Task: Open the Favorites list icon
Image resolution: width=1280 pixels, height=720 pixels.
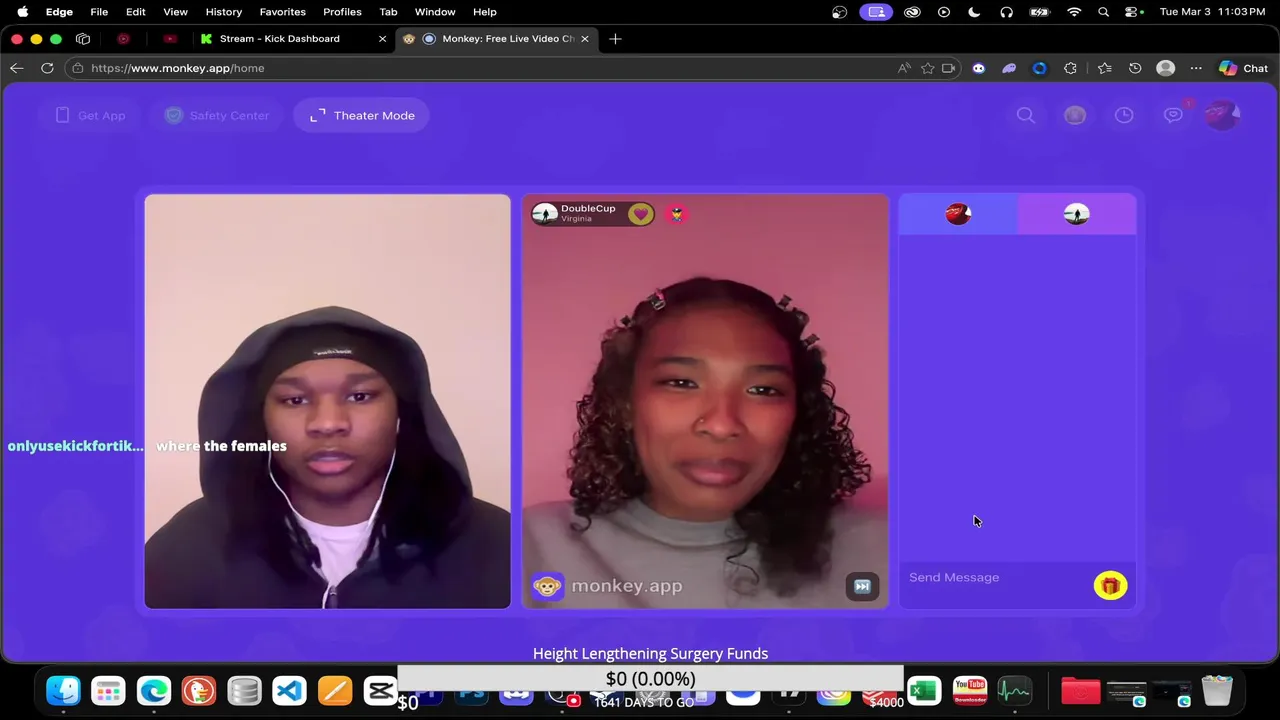Action: coord(1104,68)
